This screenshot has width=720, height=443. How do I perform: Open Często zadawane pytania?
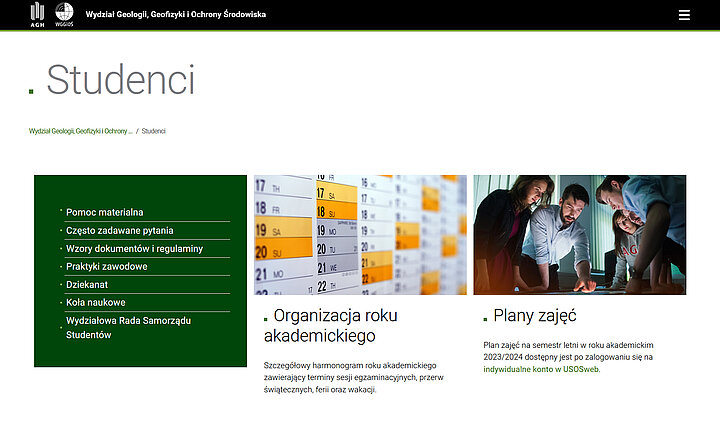coord(120,230)
